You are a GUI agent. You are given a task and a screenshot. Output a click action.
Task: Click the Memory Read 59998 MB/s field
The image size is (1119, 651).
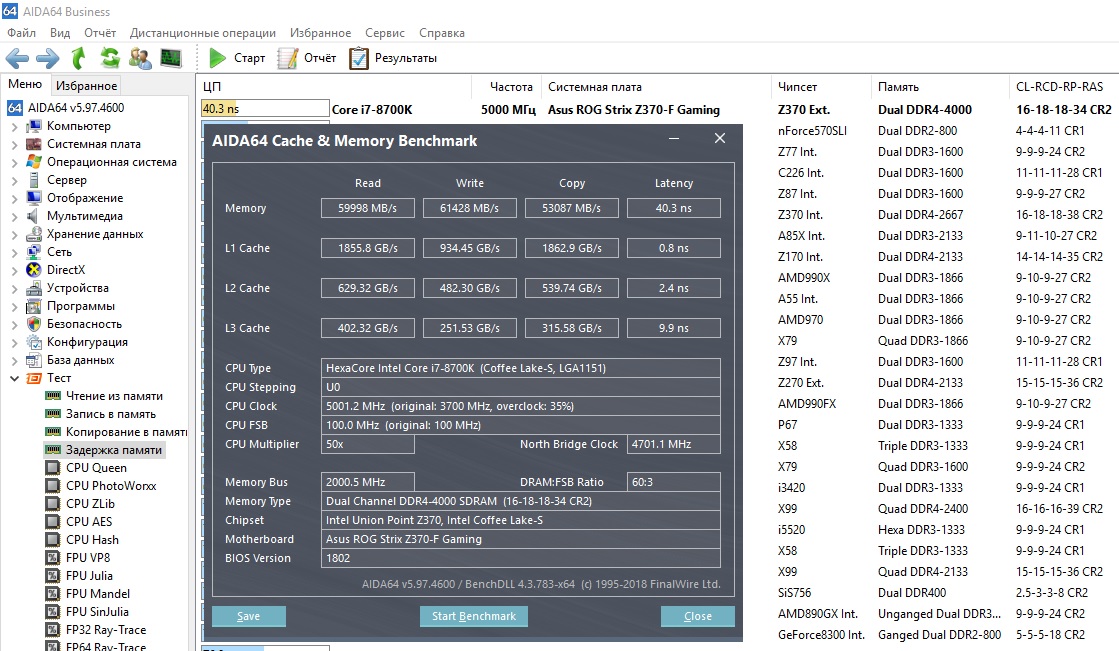[368, 208]
